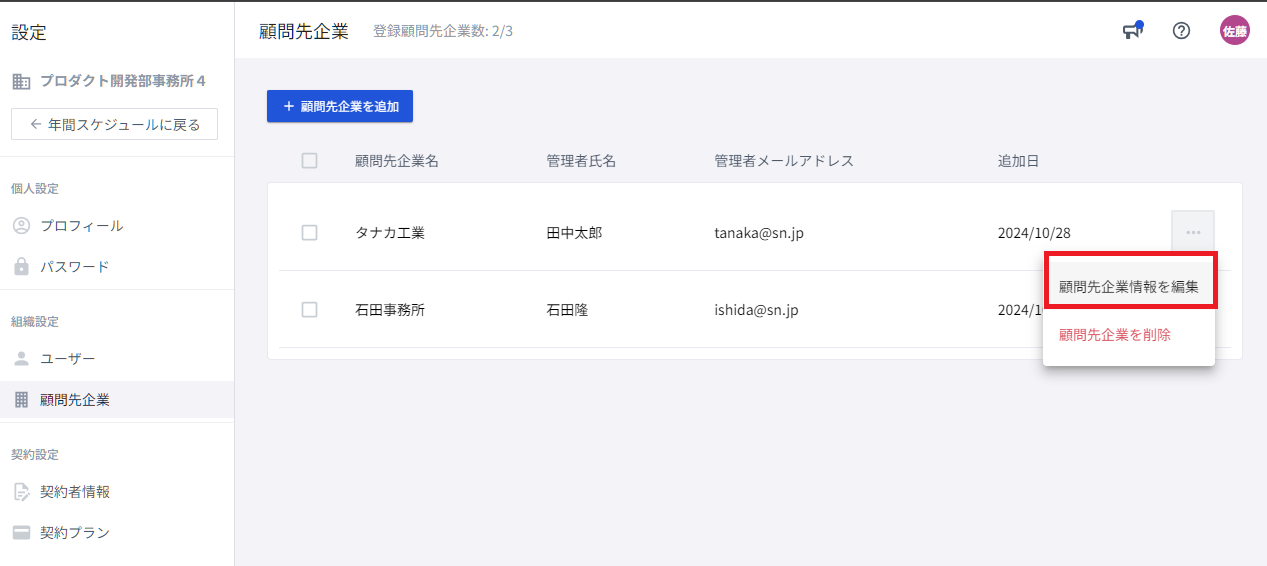Check the タナカ工業 row checkbox
Image resolution: width=1267 pixels, height=566 pixels.
click(309, 233)
